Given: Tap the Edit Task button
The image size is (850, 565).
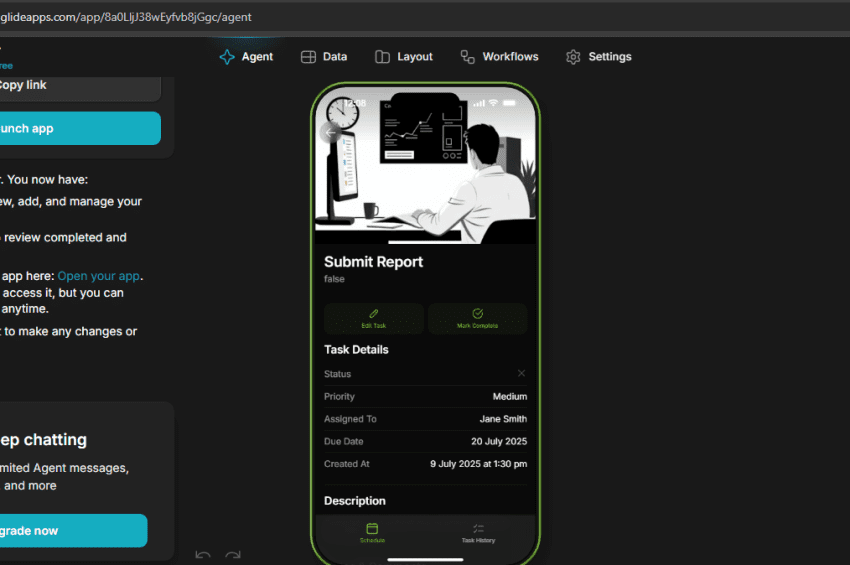Looking at the screenshot, I should (x=373, y=318).
